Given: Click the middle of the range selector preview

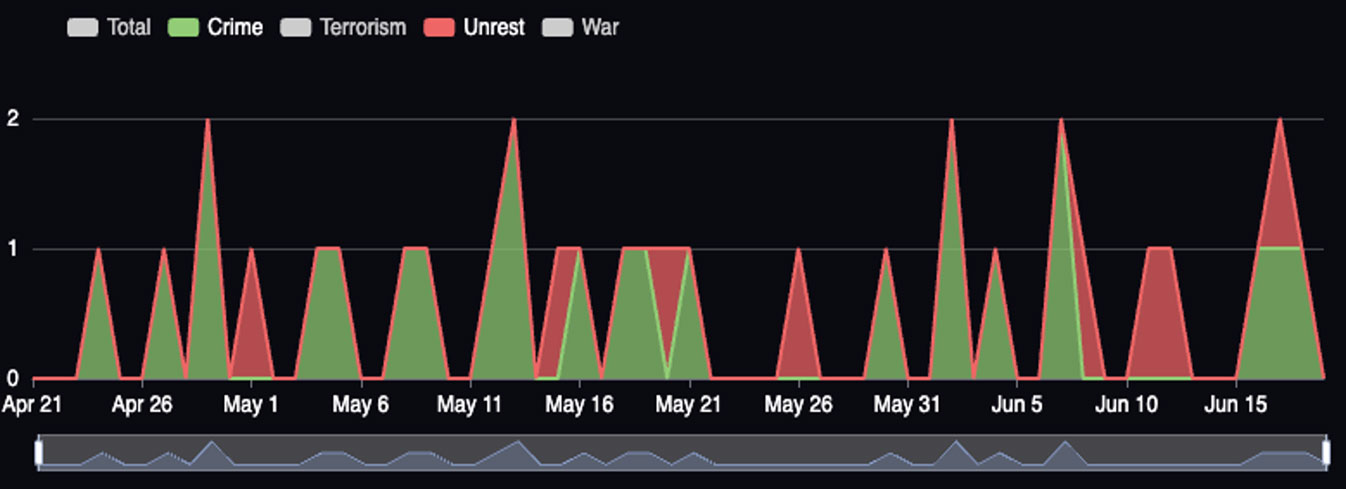Looking at the screenshot, I should pos(682,453).
